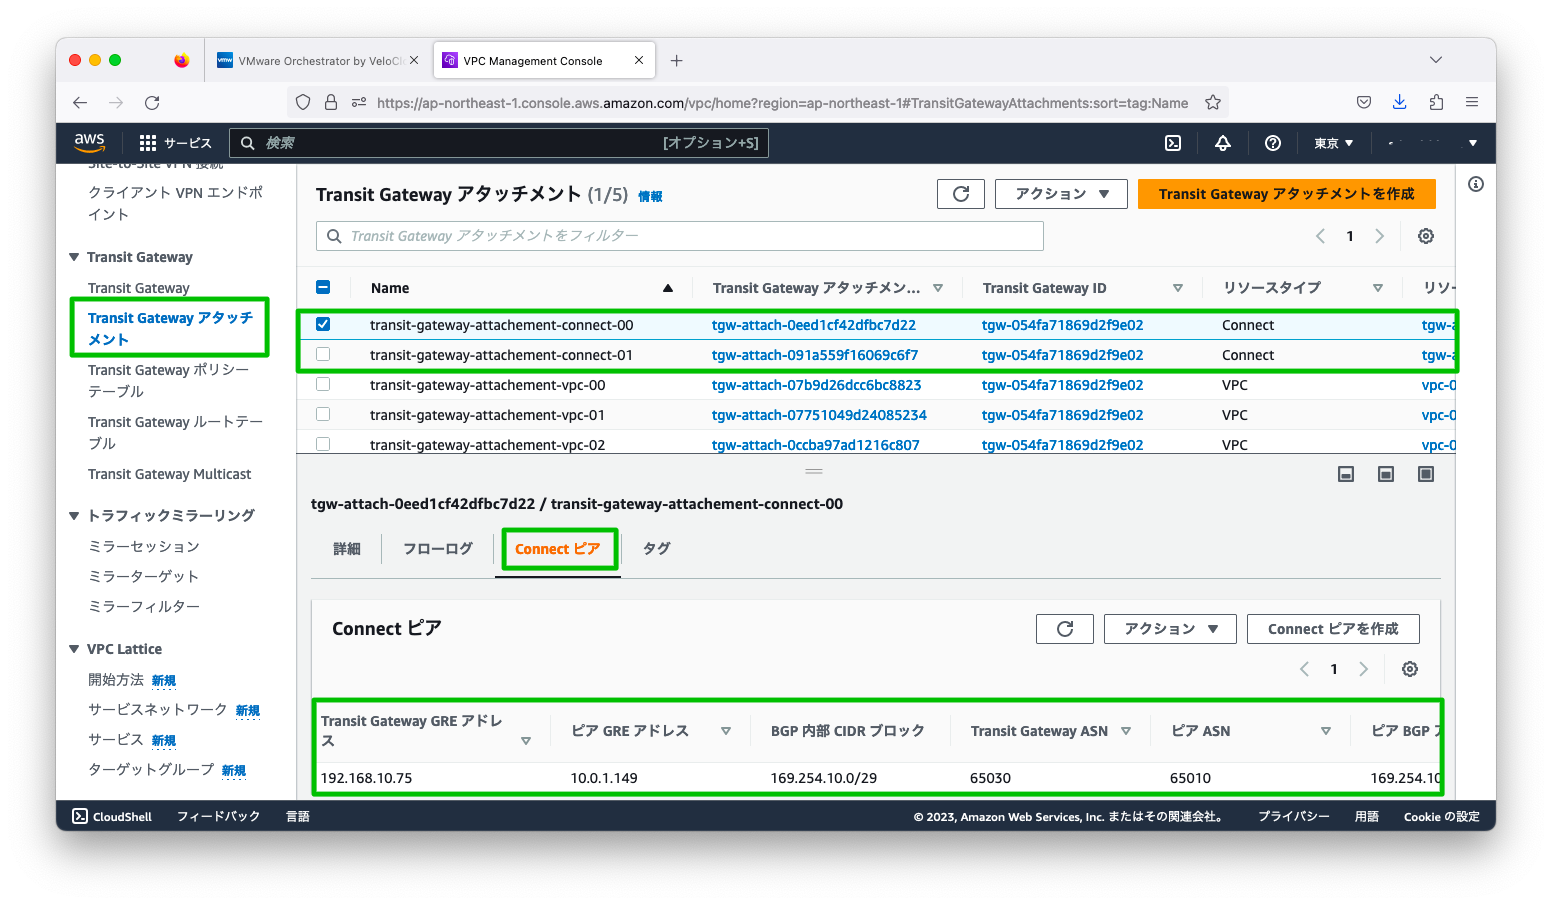Select transit-gateway-attachement-vpc-01 checkbox
The width and height of the screenshot is (1552, 905).
click(x=323, y=414)
